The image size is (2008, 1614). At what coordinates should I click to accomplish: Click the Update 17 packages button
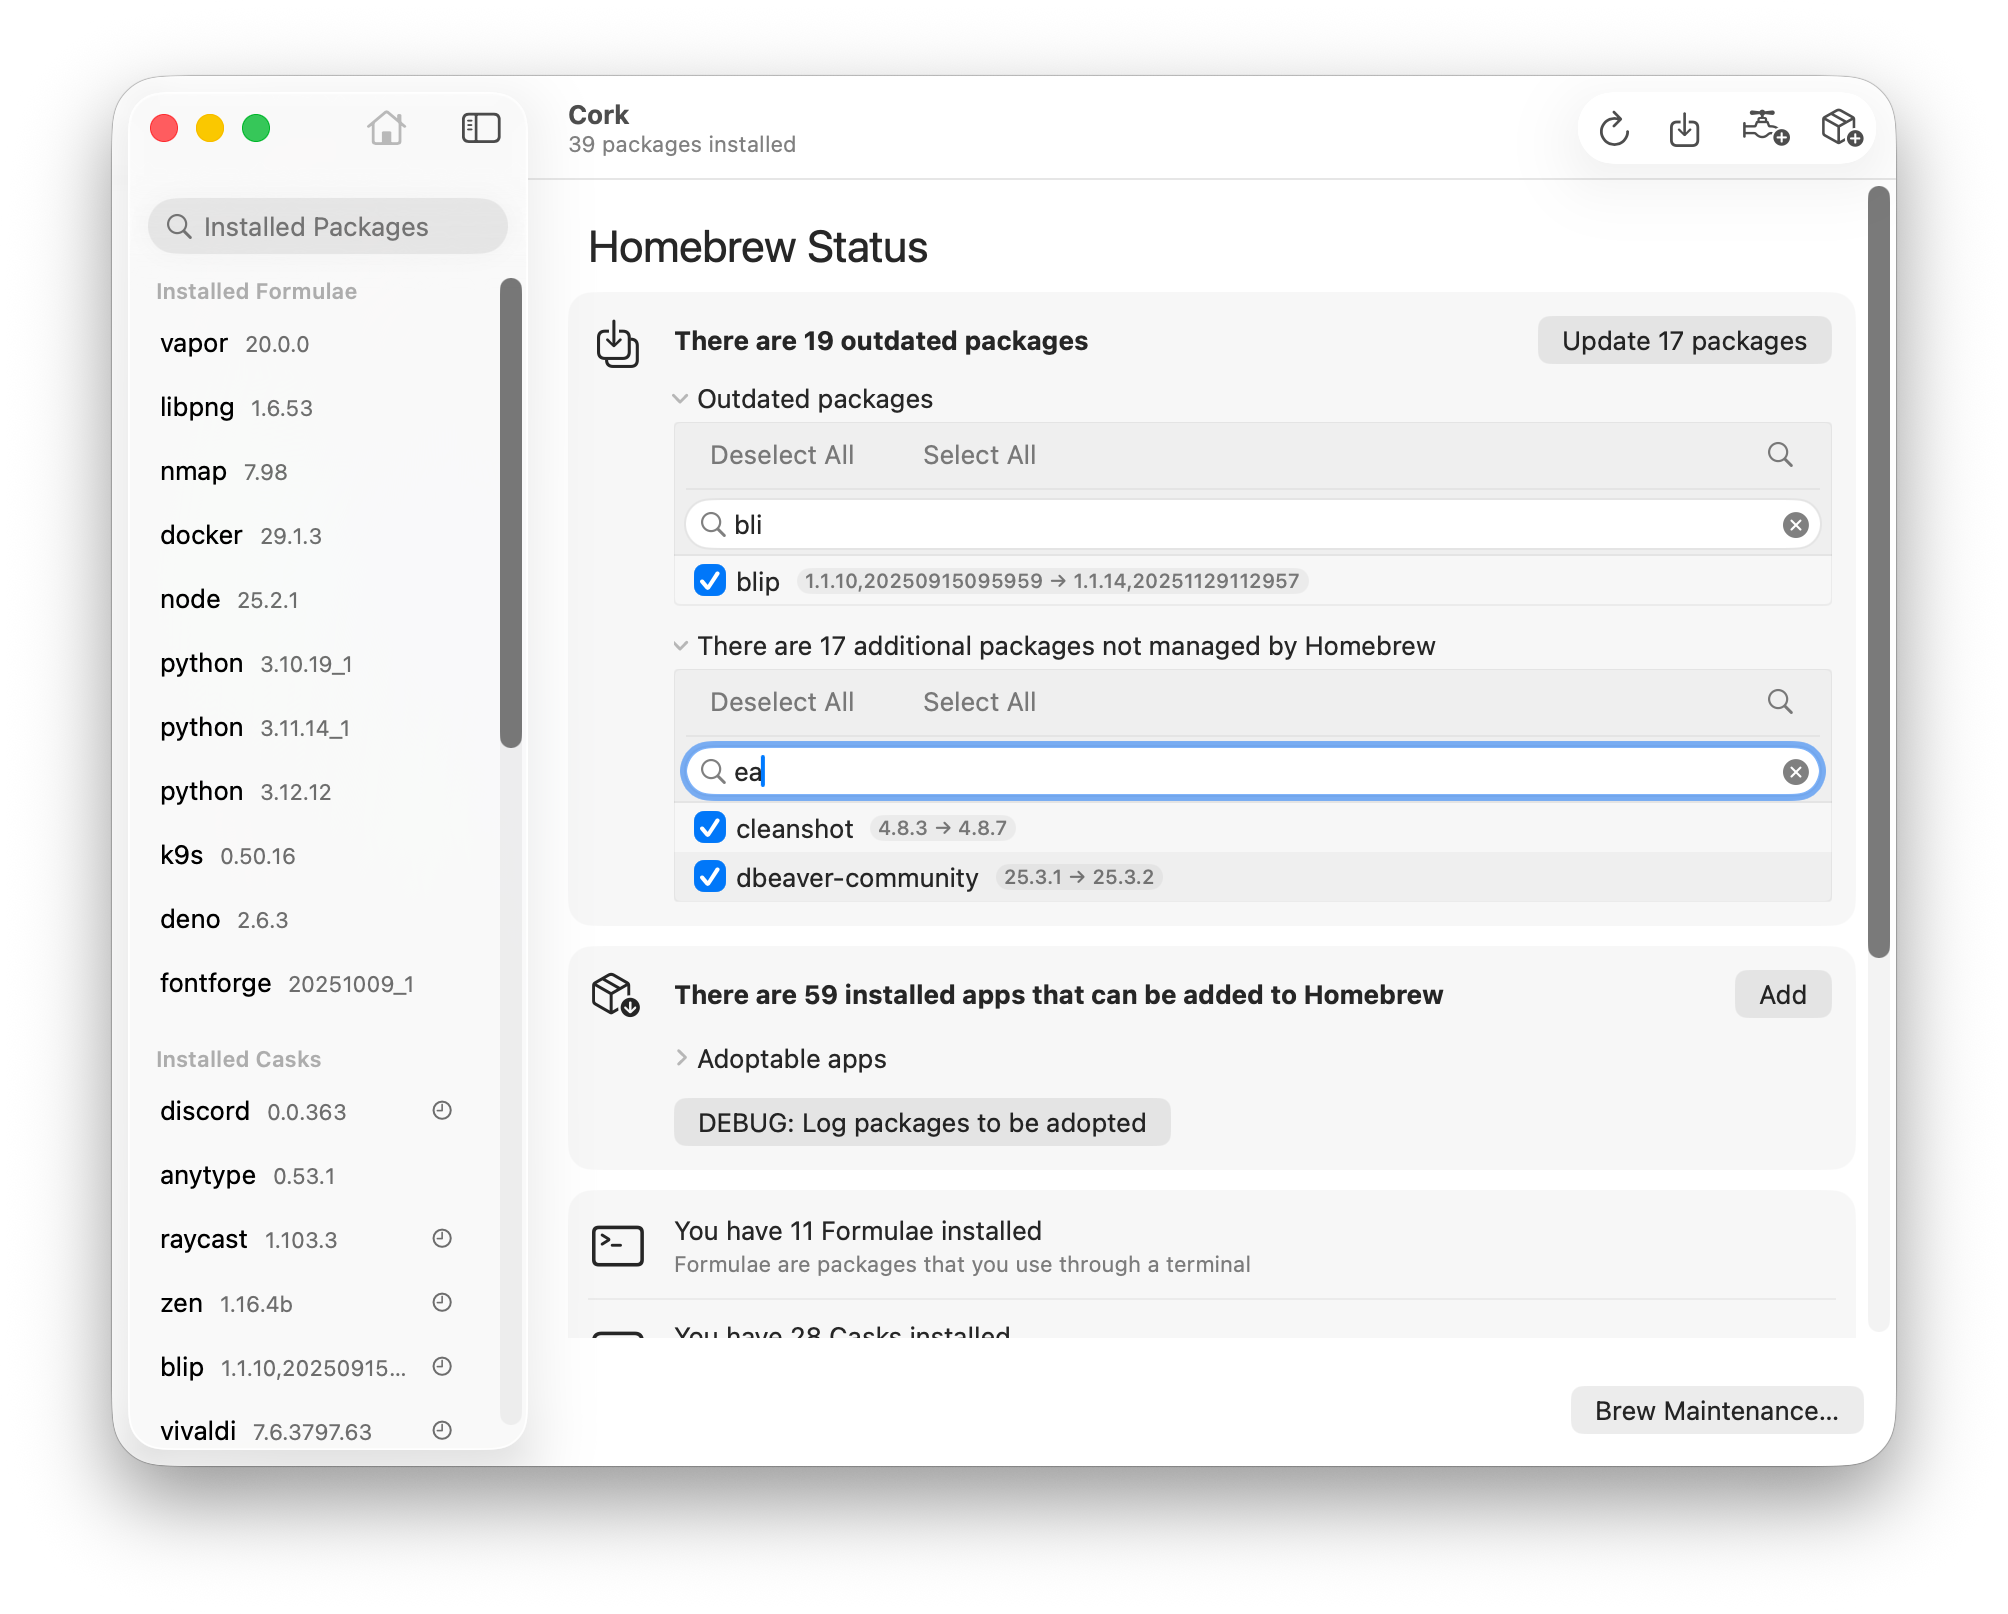1684,341
